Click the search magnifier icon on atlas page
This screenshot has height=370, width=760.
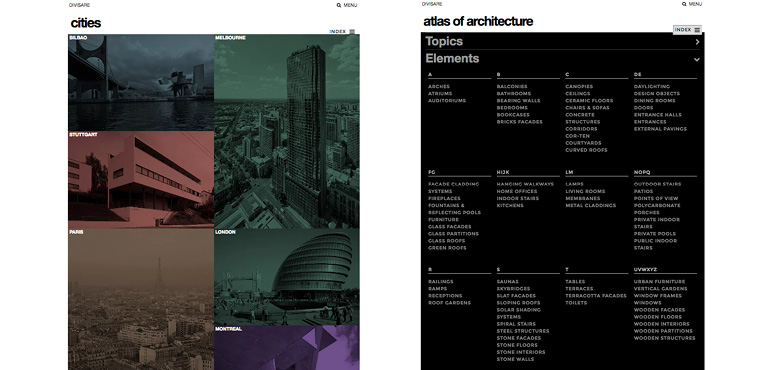click(x=684, y=4)
